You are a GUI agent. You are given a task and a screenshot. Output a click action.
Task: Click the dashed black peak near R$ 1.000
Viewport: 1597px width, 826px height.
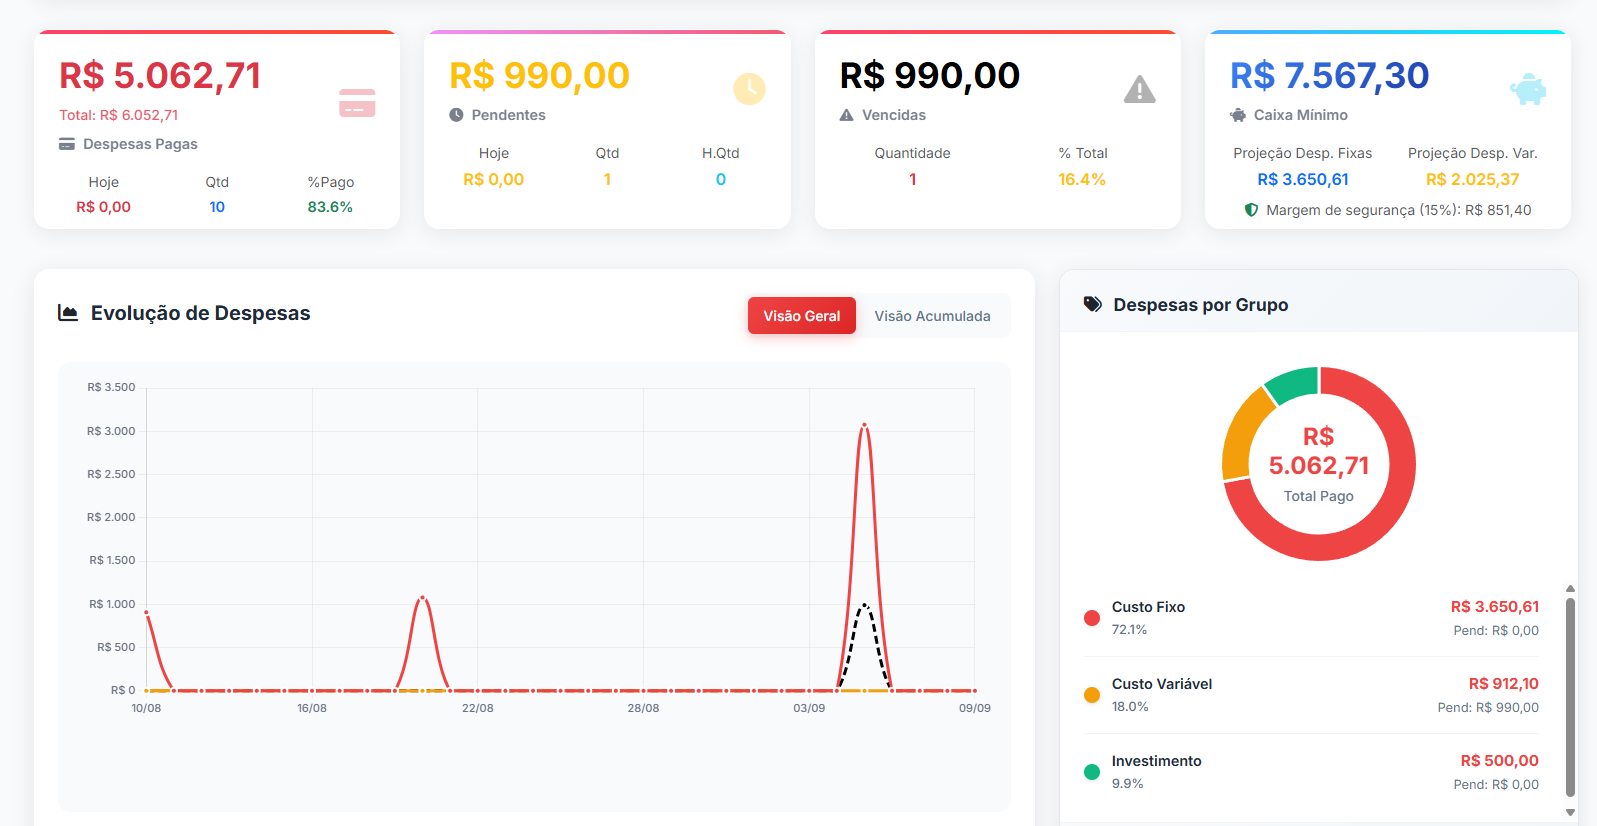[x=864, y=604]
